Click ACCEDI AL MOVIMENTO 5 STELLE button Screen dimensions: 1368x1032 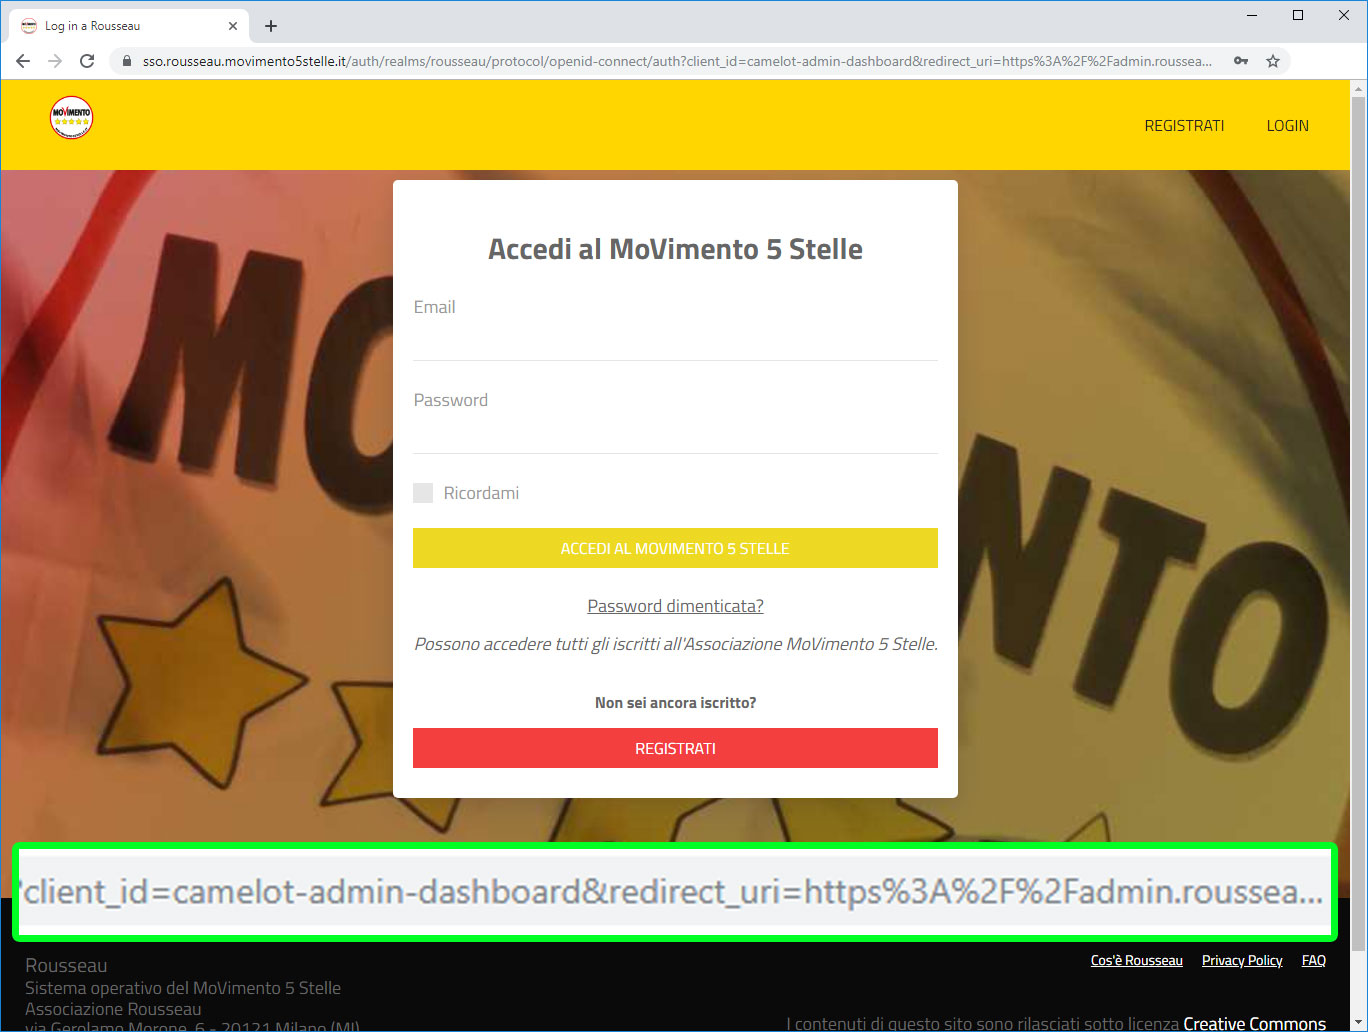coord(675,548)
